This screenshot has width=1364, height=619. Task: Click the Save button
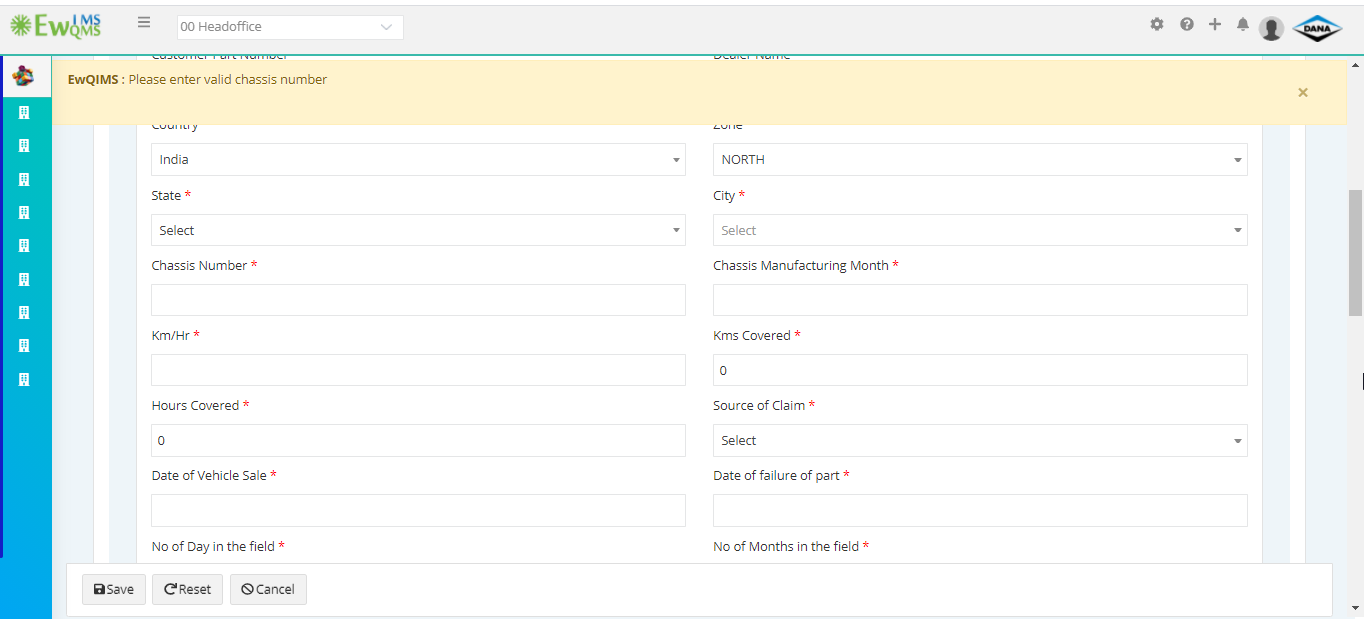tap(114, 589)
